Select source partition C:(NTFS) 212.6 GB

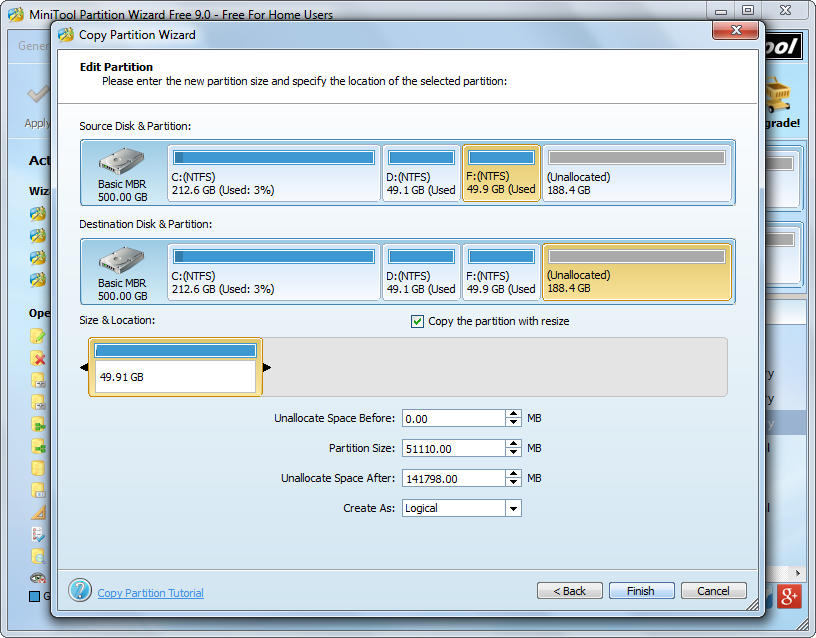click(x=274, y=173)
